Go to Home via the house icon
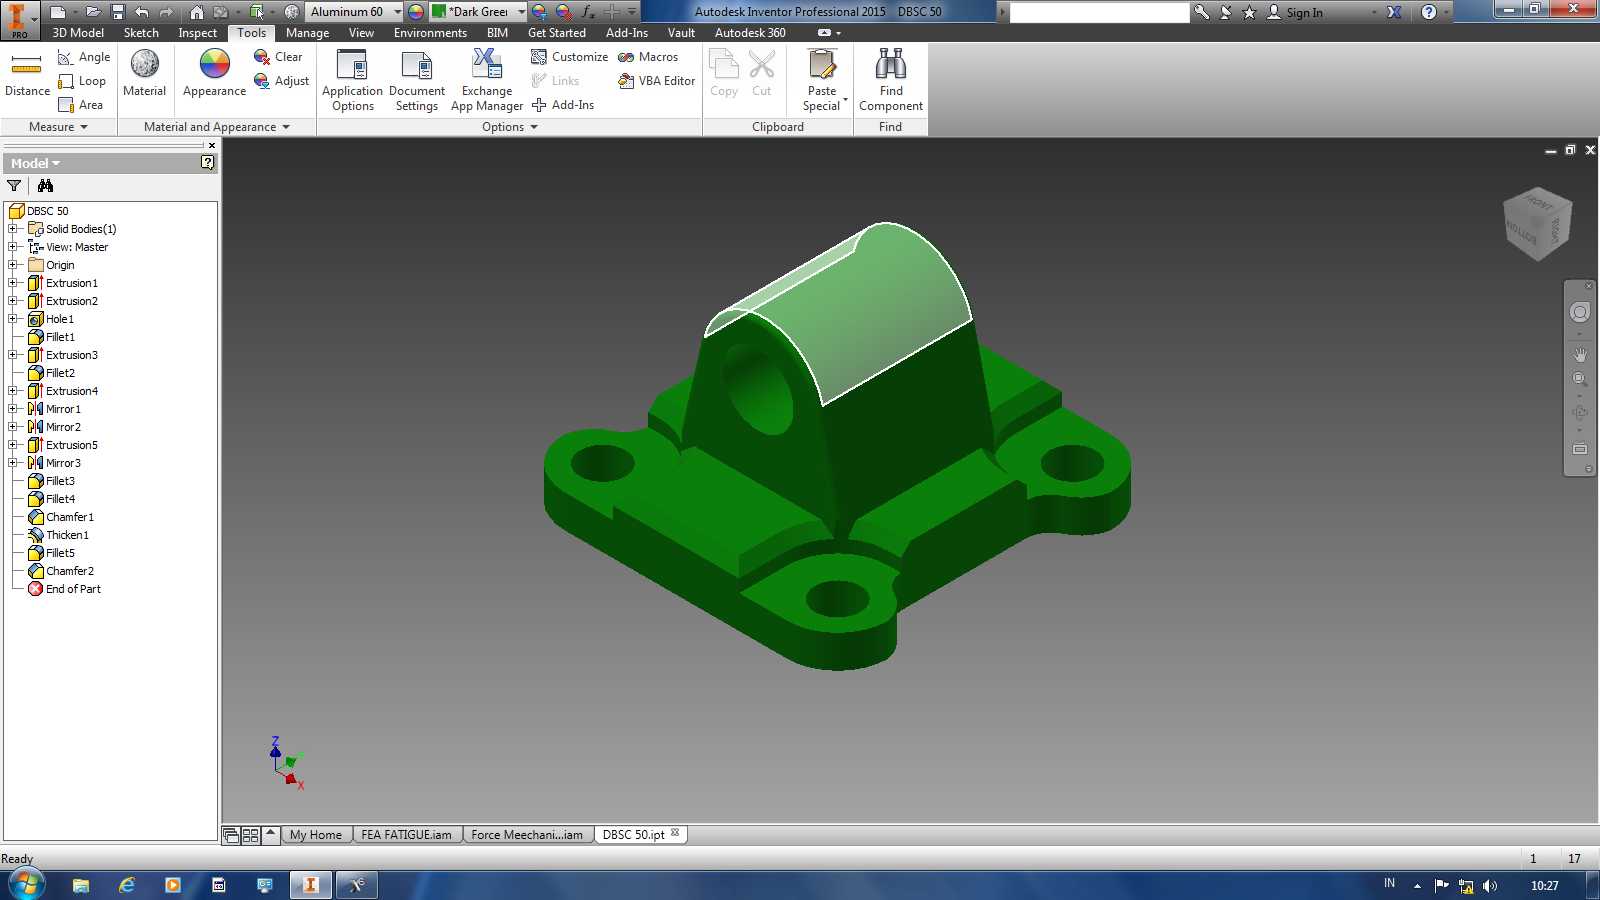The width and height of the screenshot is (1600, 900). pos(197,12)
